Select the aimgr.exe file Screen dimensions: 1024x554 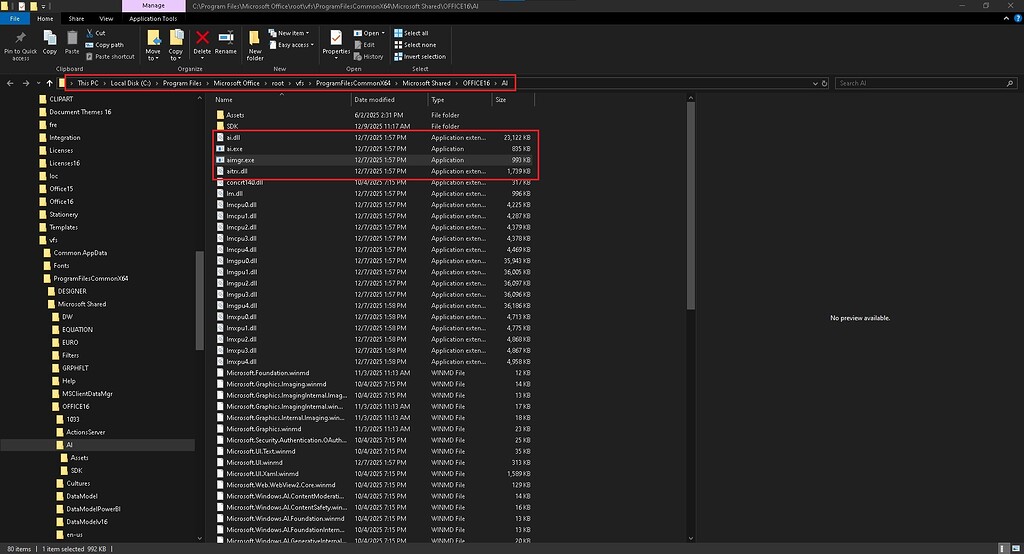[241, 160]
